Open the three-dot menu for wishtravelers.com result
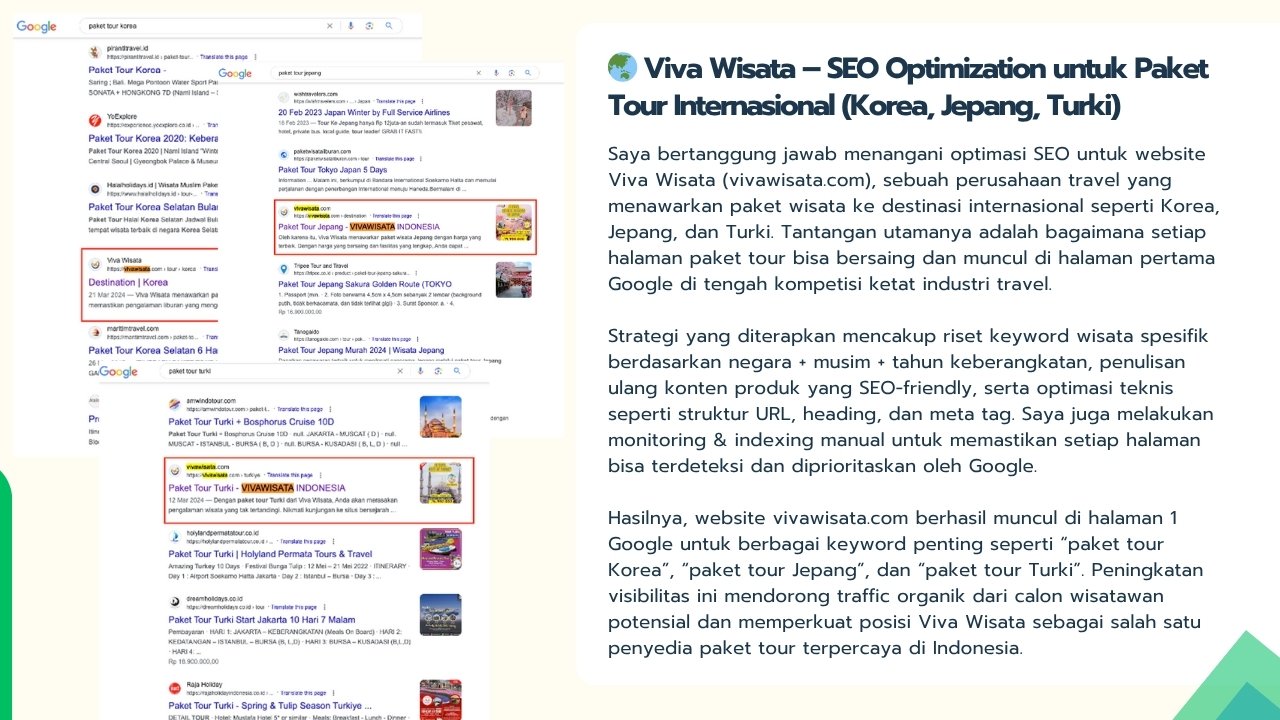 tap(421, 101)
